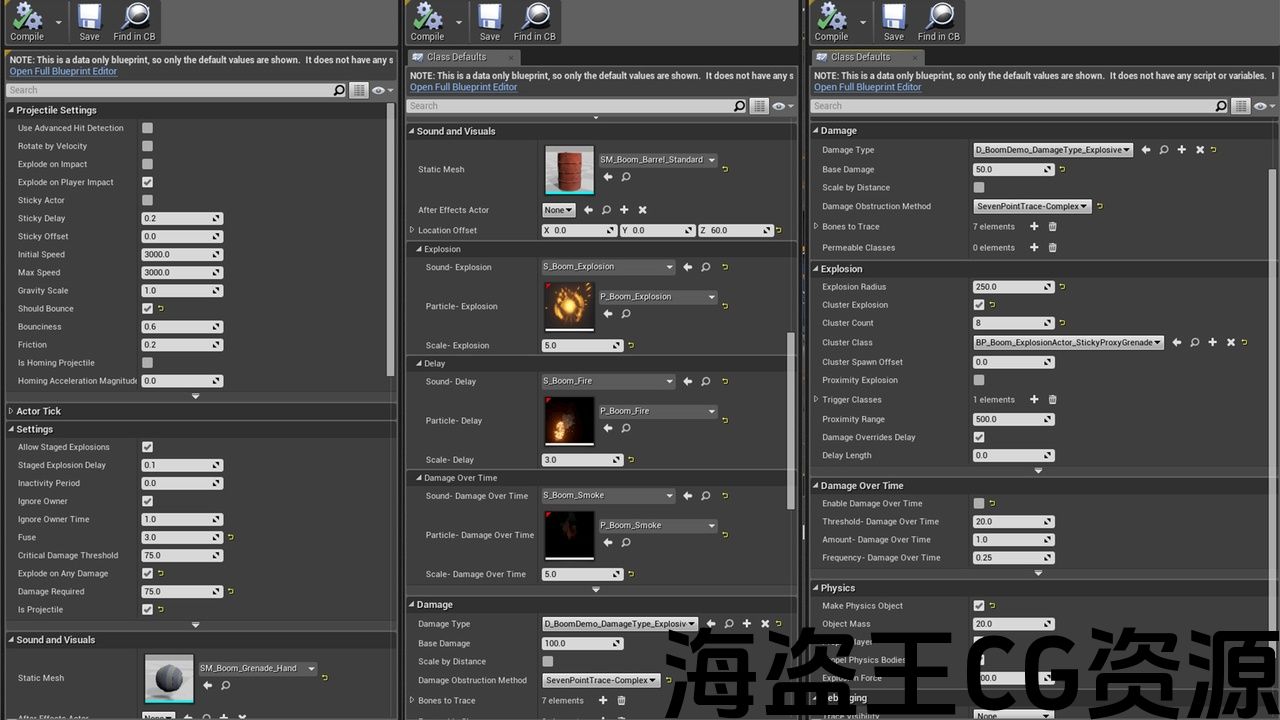The image size is (1280, 720).
Task: Enable Explode on Impact checkbox
Action: tap(147, 164)
